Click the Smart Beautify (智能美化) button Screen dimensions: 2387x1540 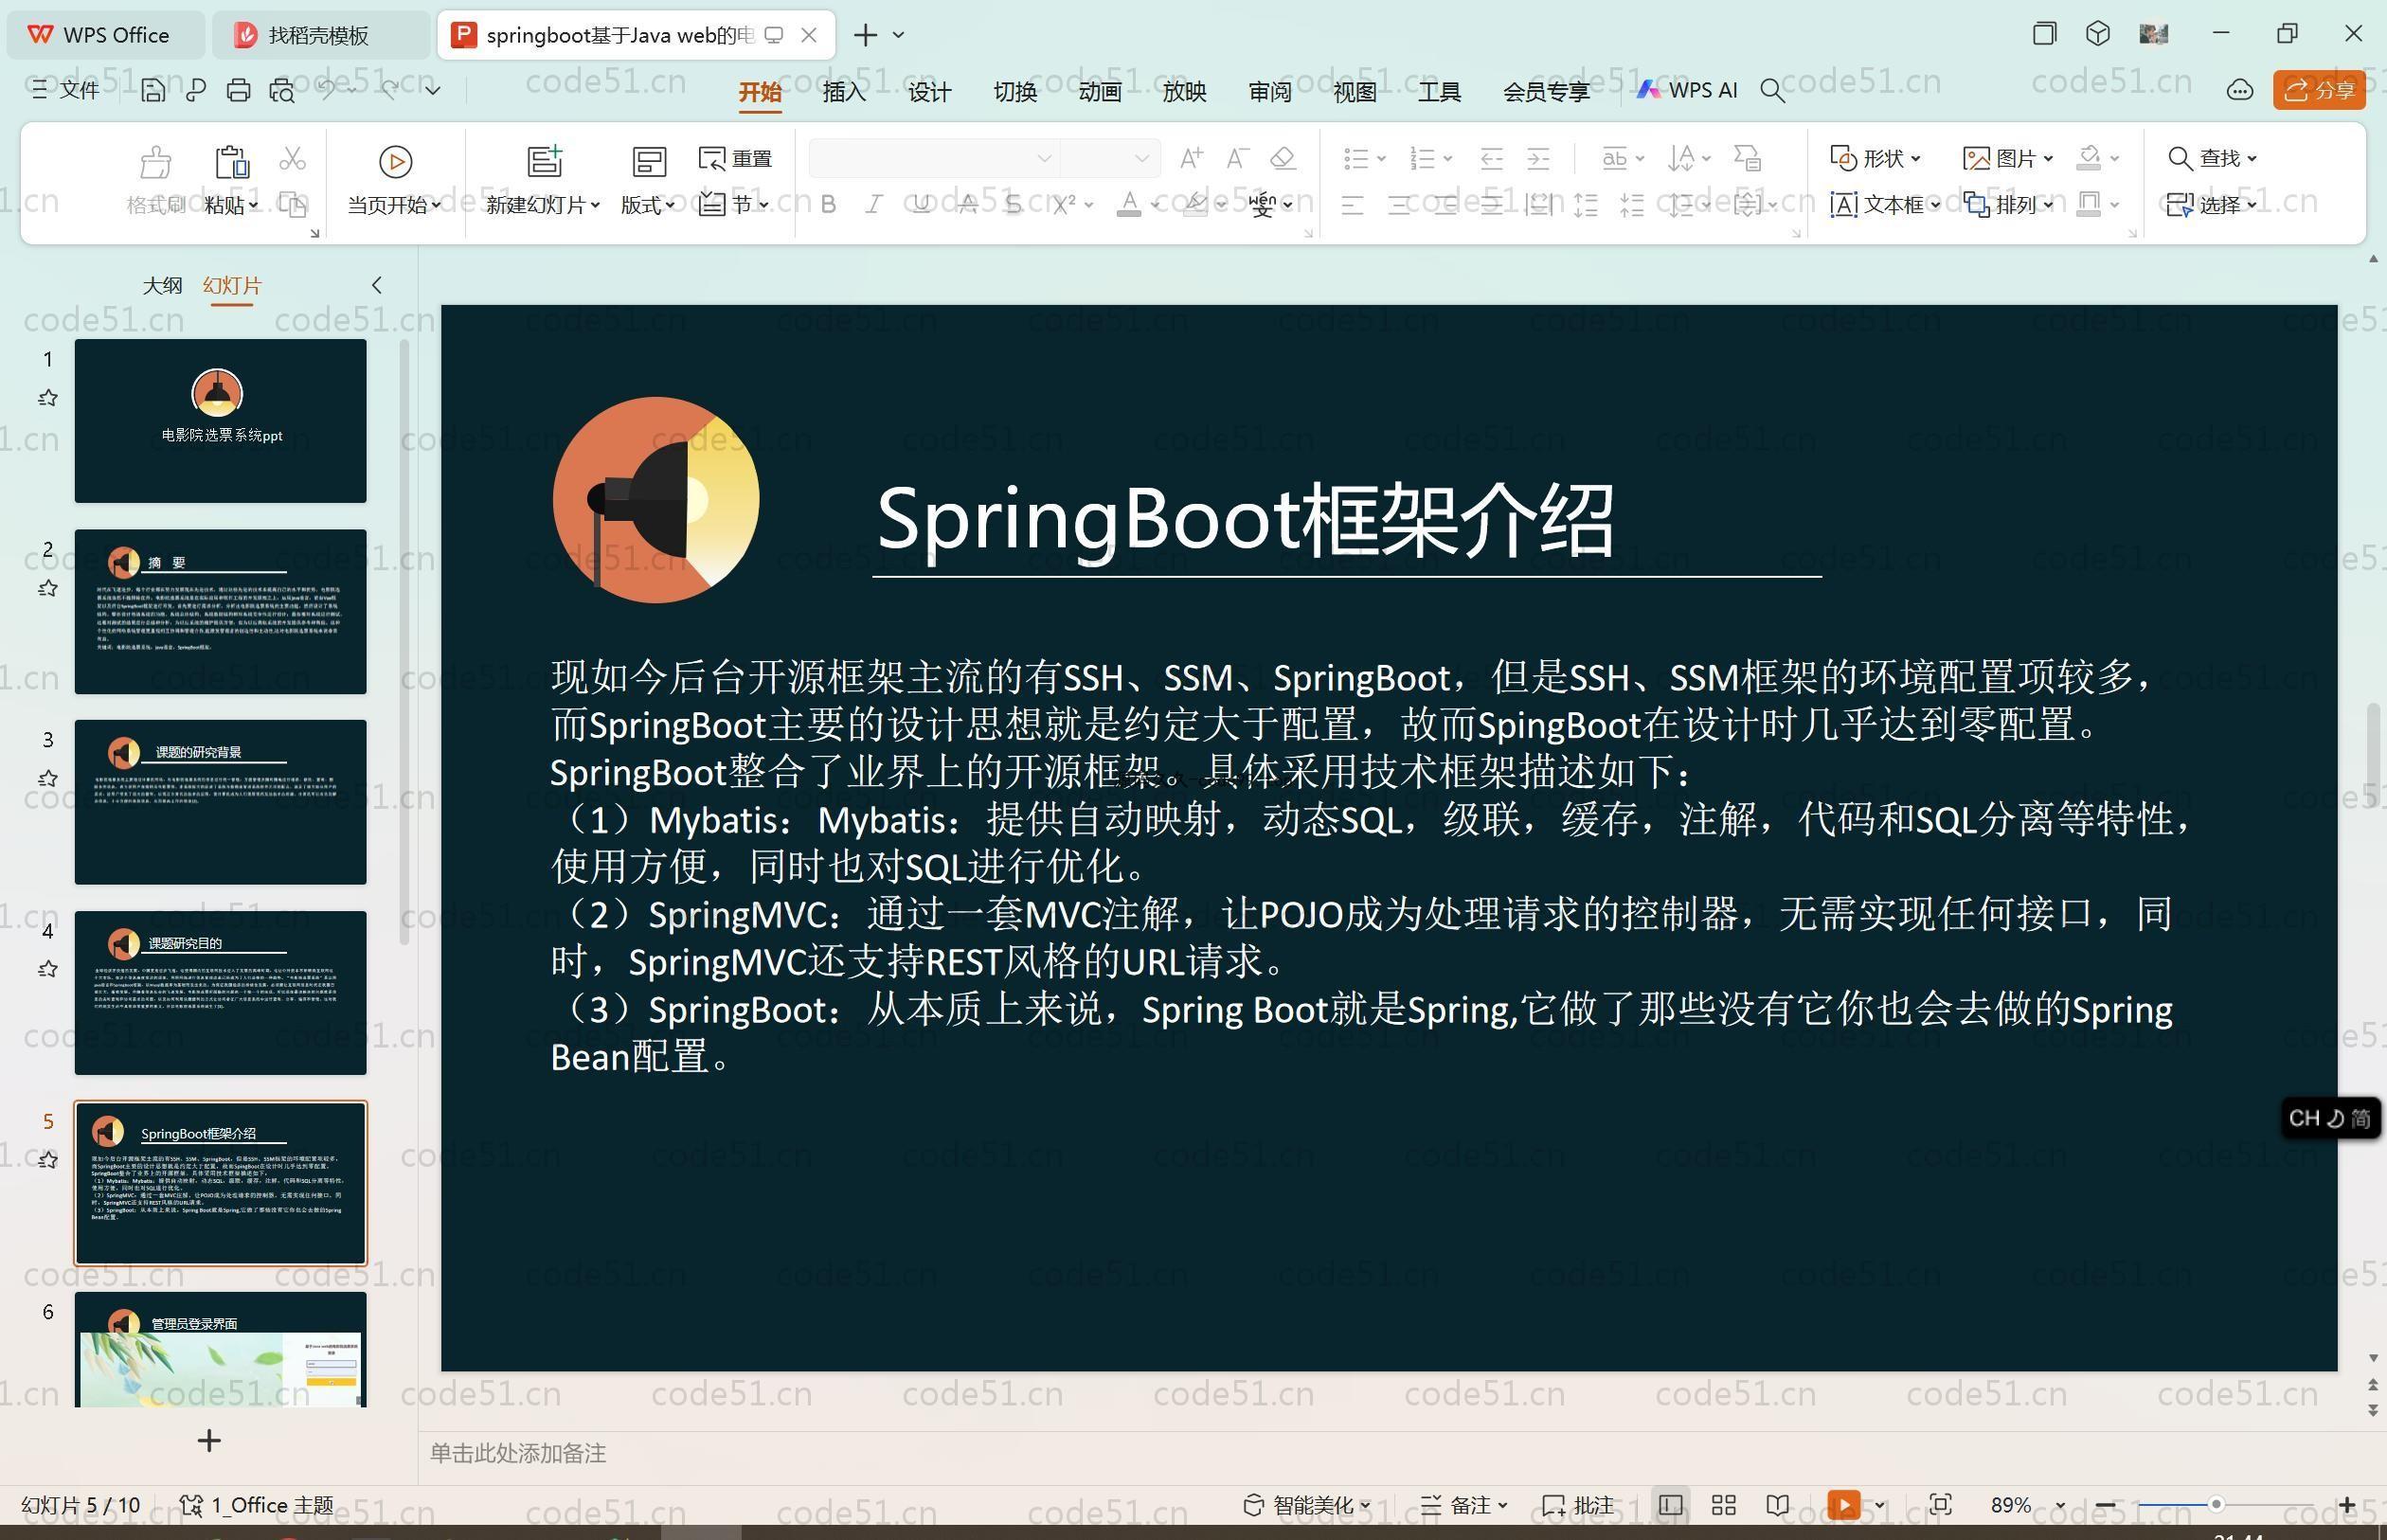[1307, 1505]
